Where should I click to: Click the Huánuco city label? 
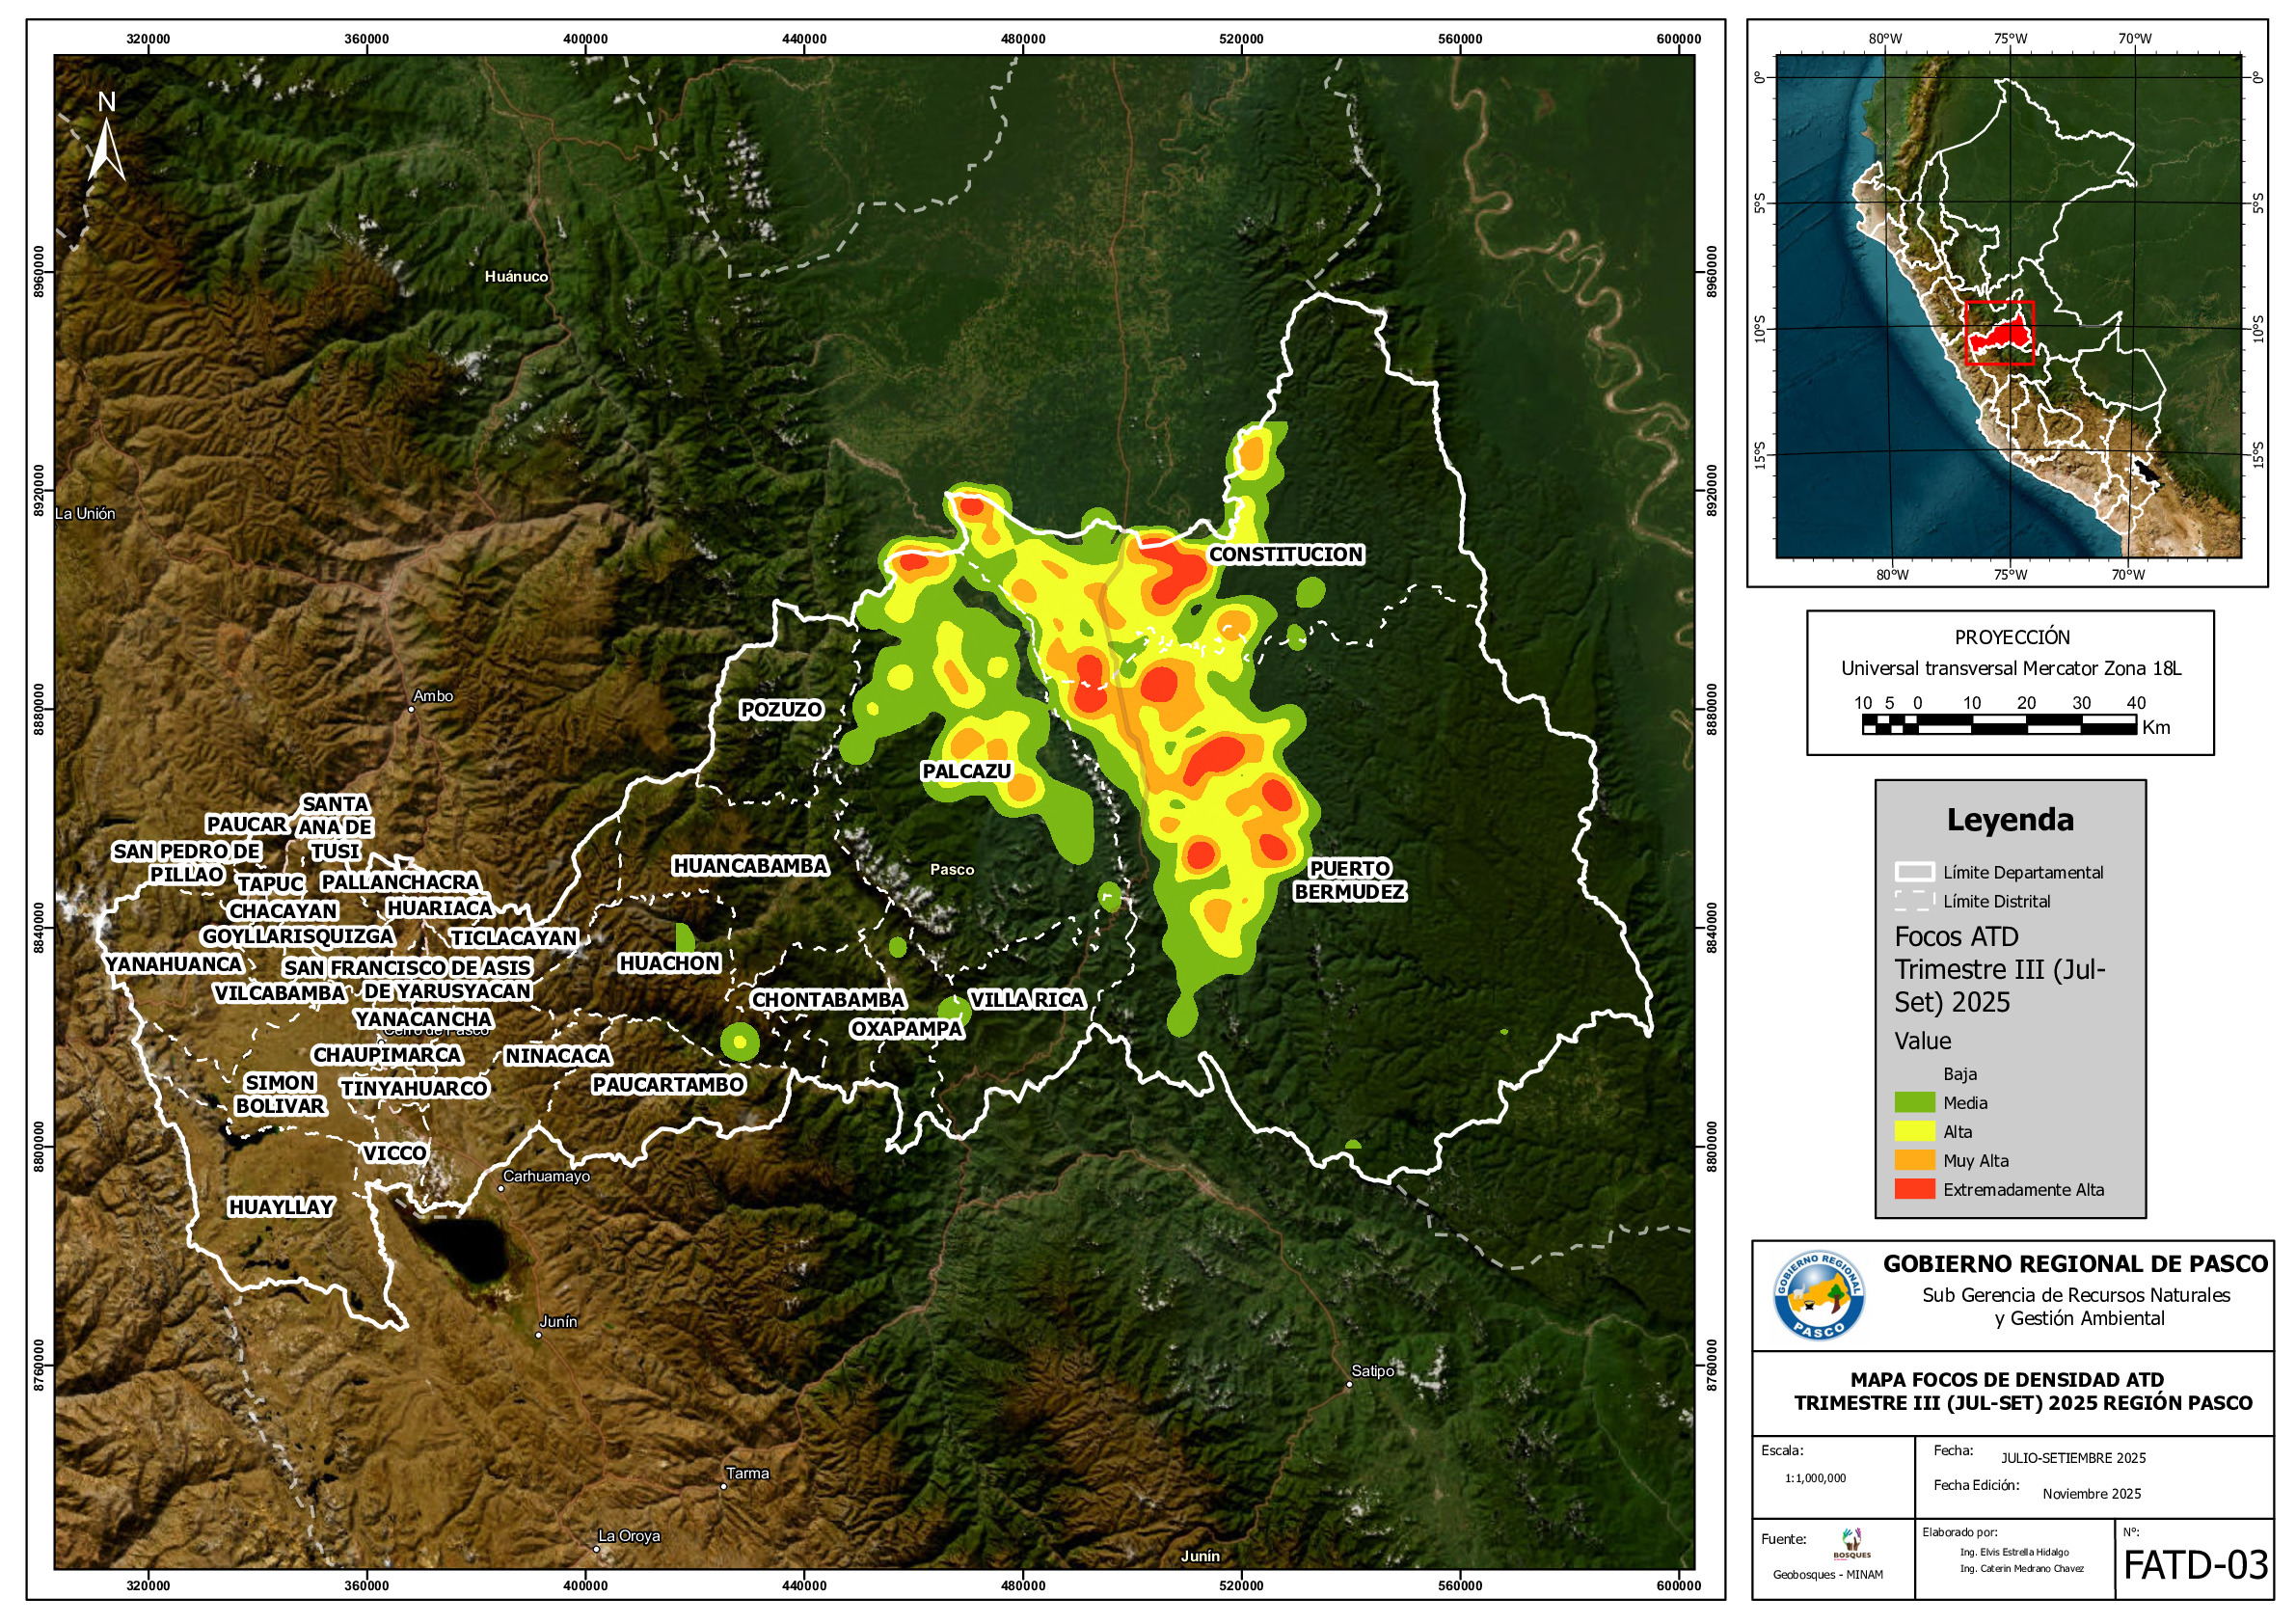coord(516,277)
